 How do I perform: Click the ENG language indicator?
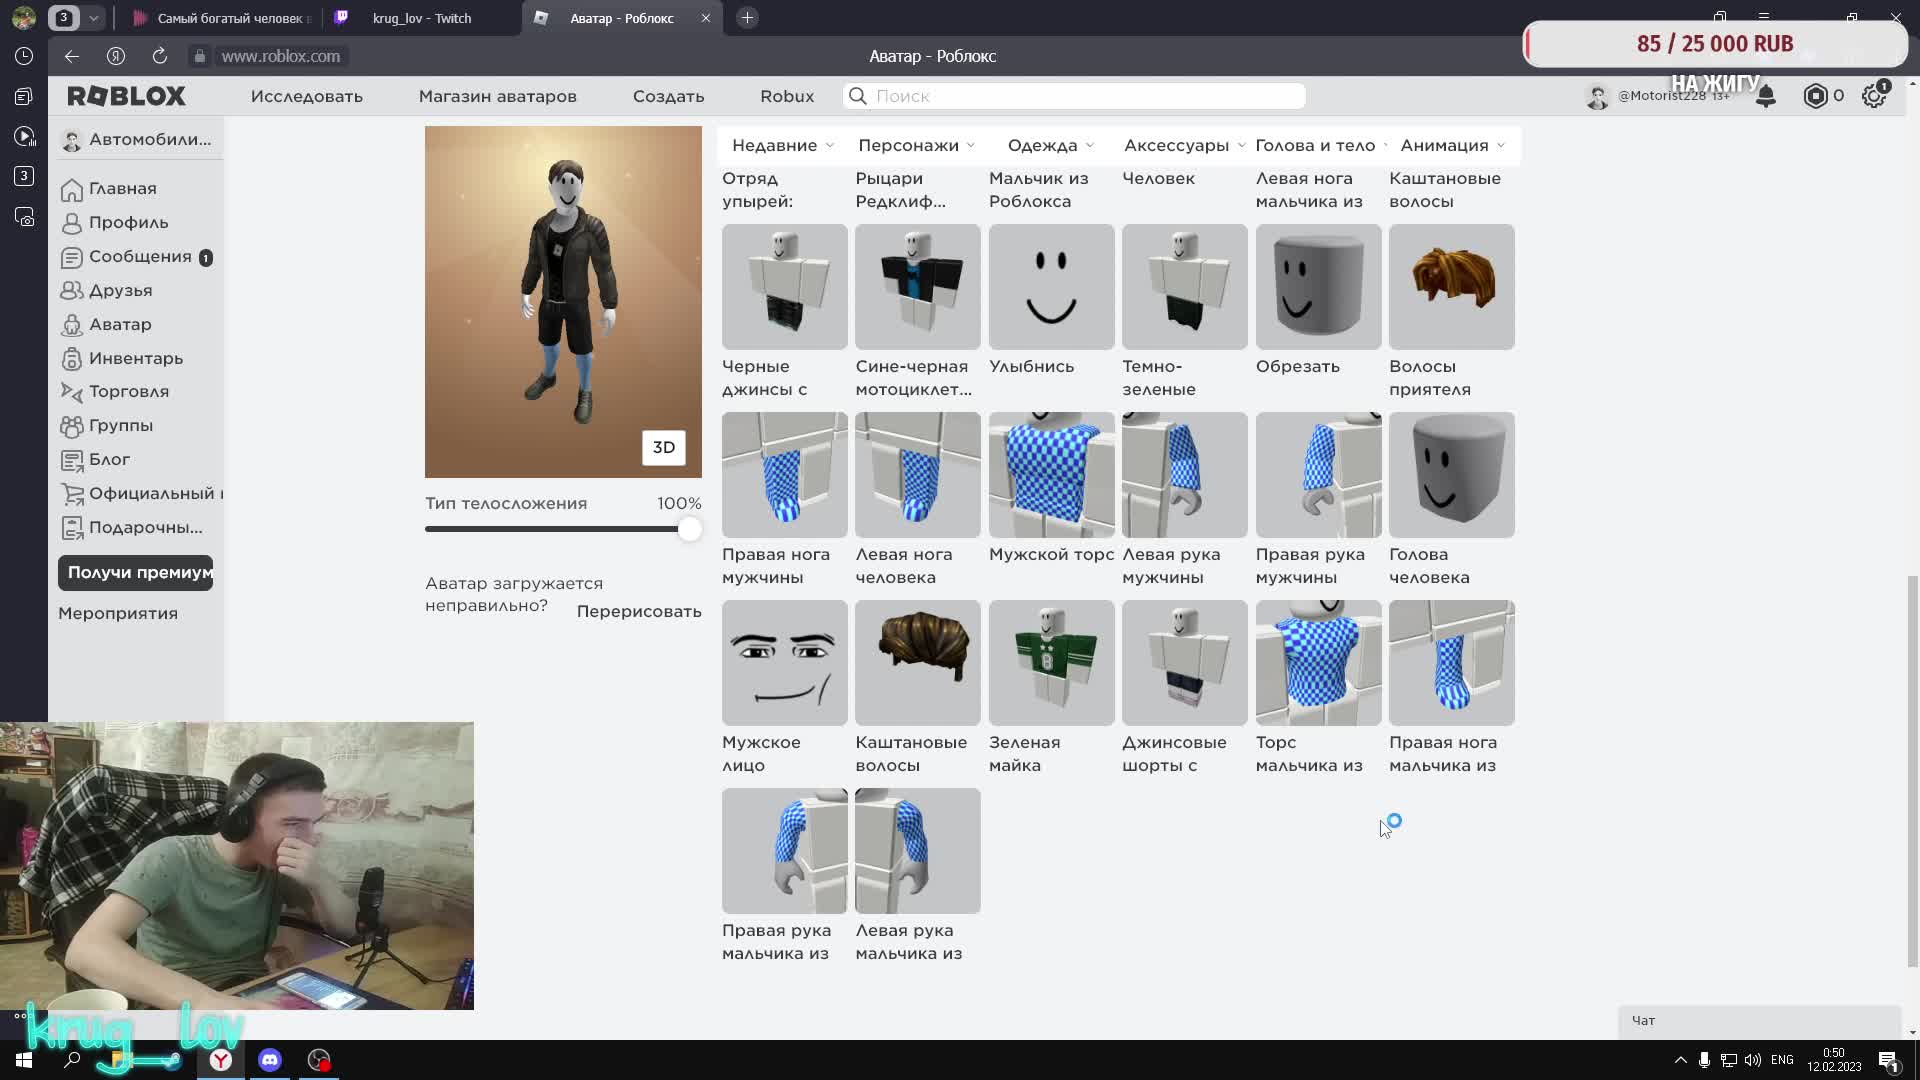1782,1060
